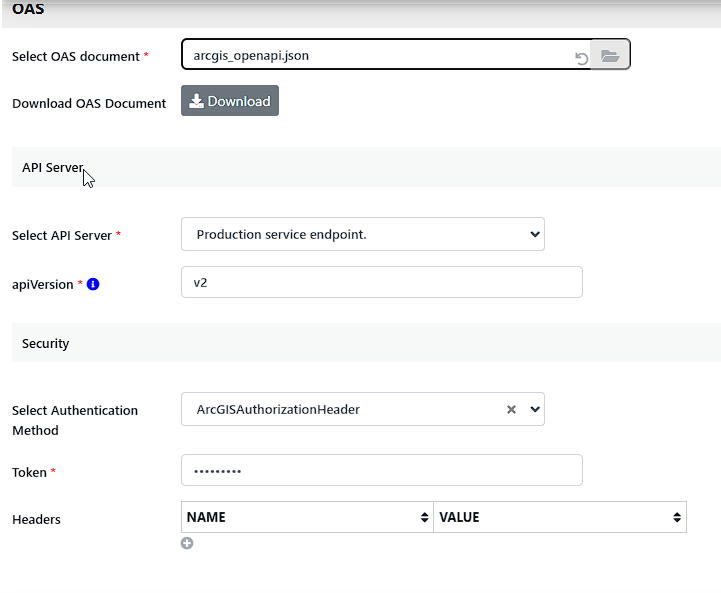Open the folder browse icon for OAS document
721x593 pixels.
click(x=610, y=56)
